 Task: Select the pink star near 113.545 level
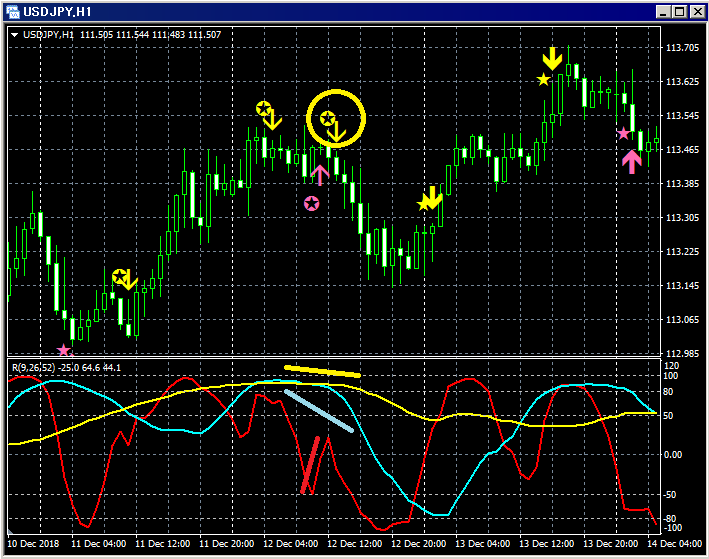(x=624, y=133)
